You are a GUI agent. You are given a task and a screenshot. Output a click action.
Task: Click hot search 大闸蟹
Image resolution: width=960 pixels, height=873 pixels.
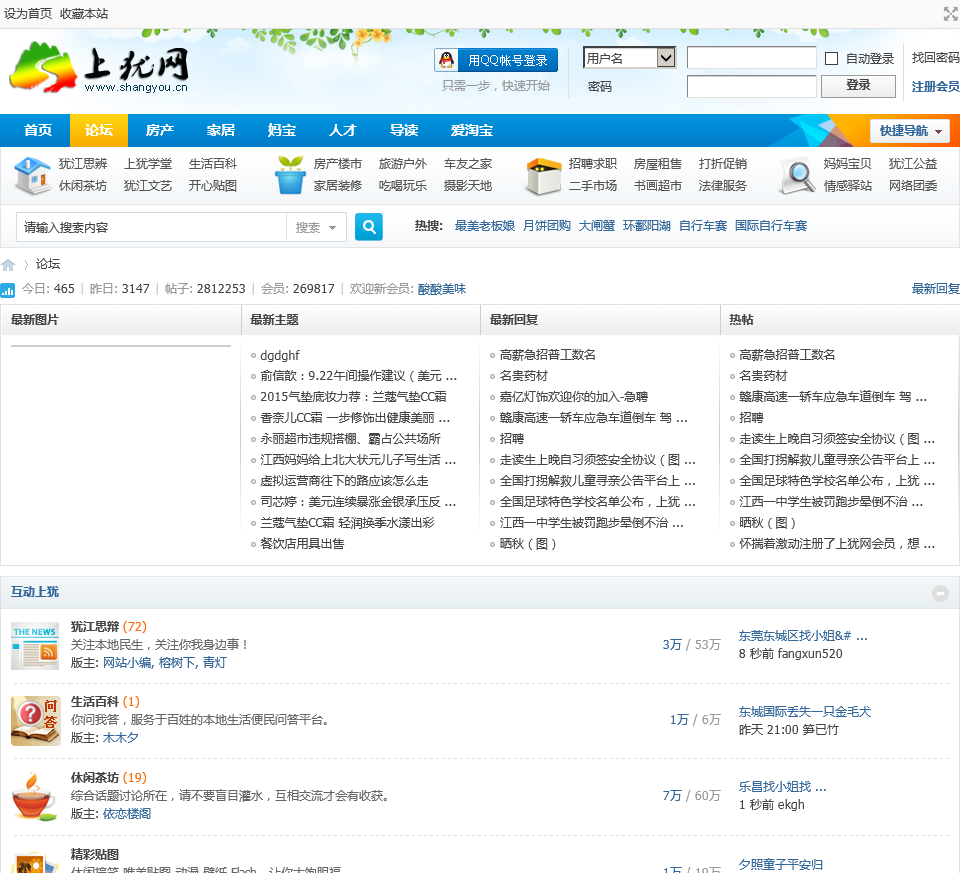596,226
